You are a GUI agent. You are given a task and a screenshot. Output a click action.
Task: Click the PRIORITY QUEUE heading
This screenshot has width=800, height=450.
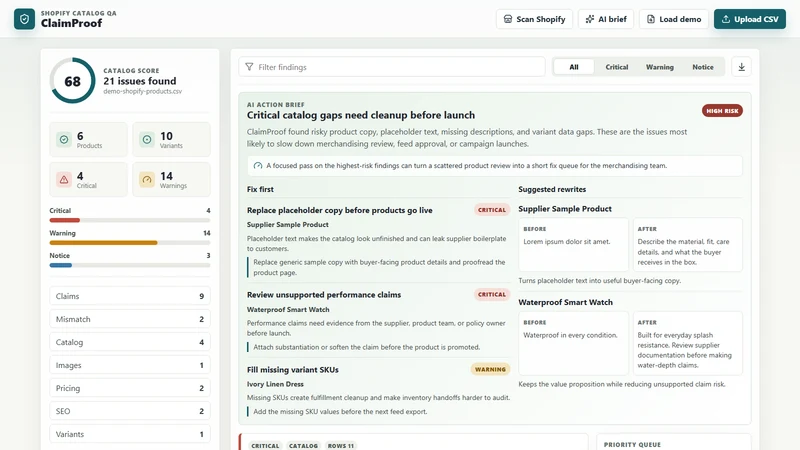[632, 445]
